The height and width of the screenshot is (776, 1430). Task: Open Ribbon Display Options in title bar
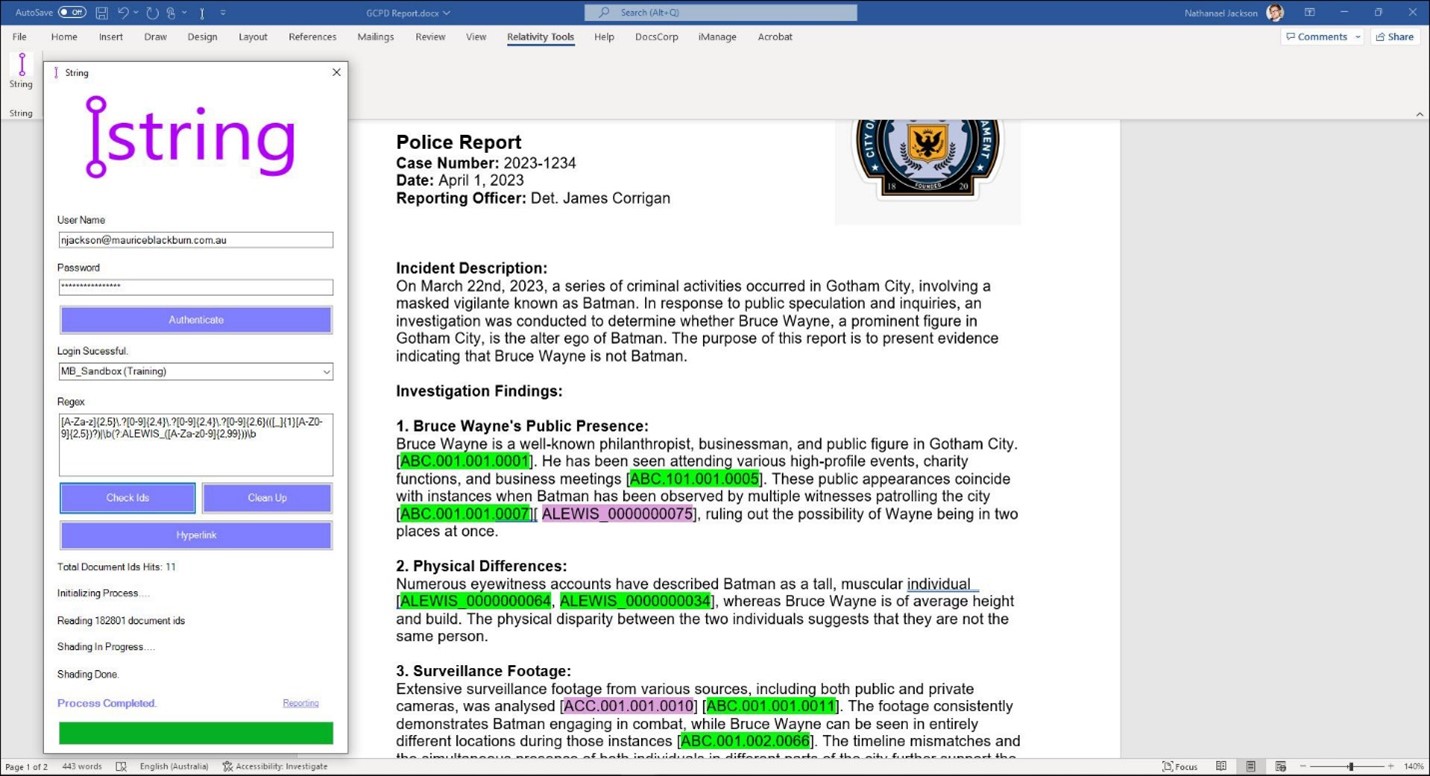(1309, 13)
